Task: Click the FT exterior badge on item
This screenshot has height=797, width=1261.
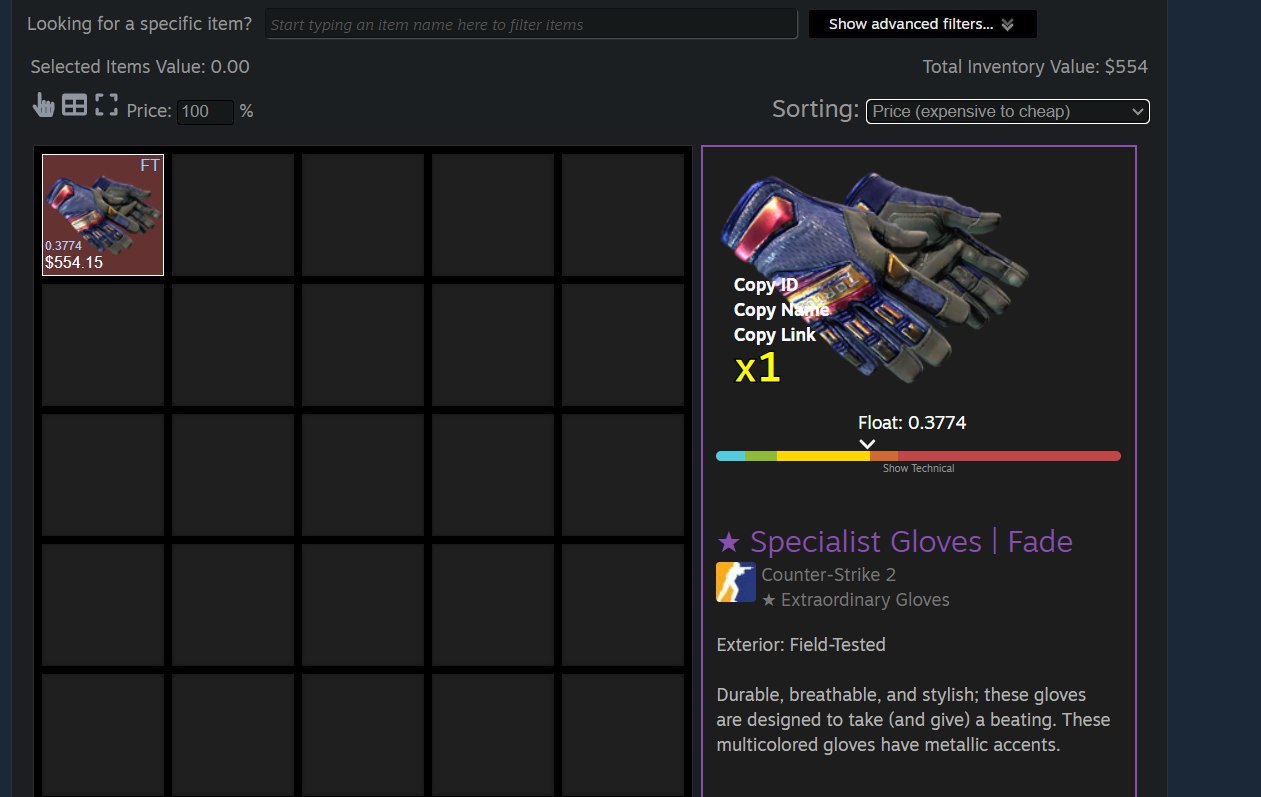Action: coord(150,166)
